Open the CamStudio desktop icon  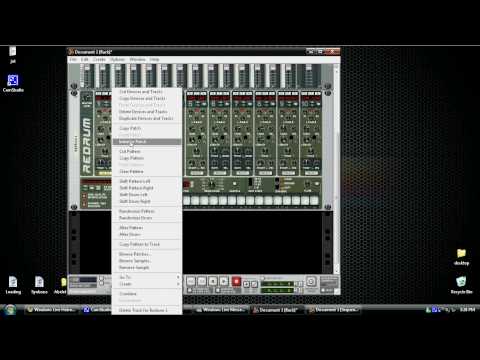pyautogui.click(x=13, y=83)
